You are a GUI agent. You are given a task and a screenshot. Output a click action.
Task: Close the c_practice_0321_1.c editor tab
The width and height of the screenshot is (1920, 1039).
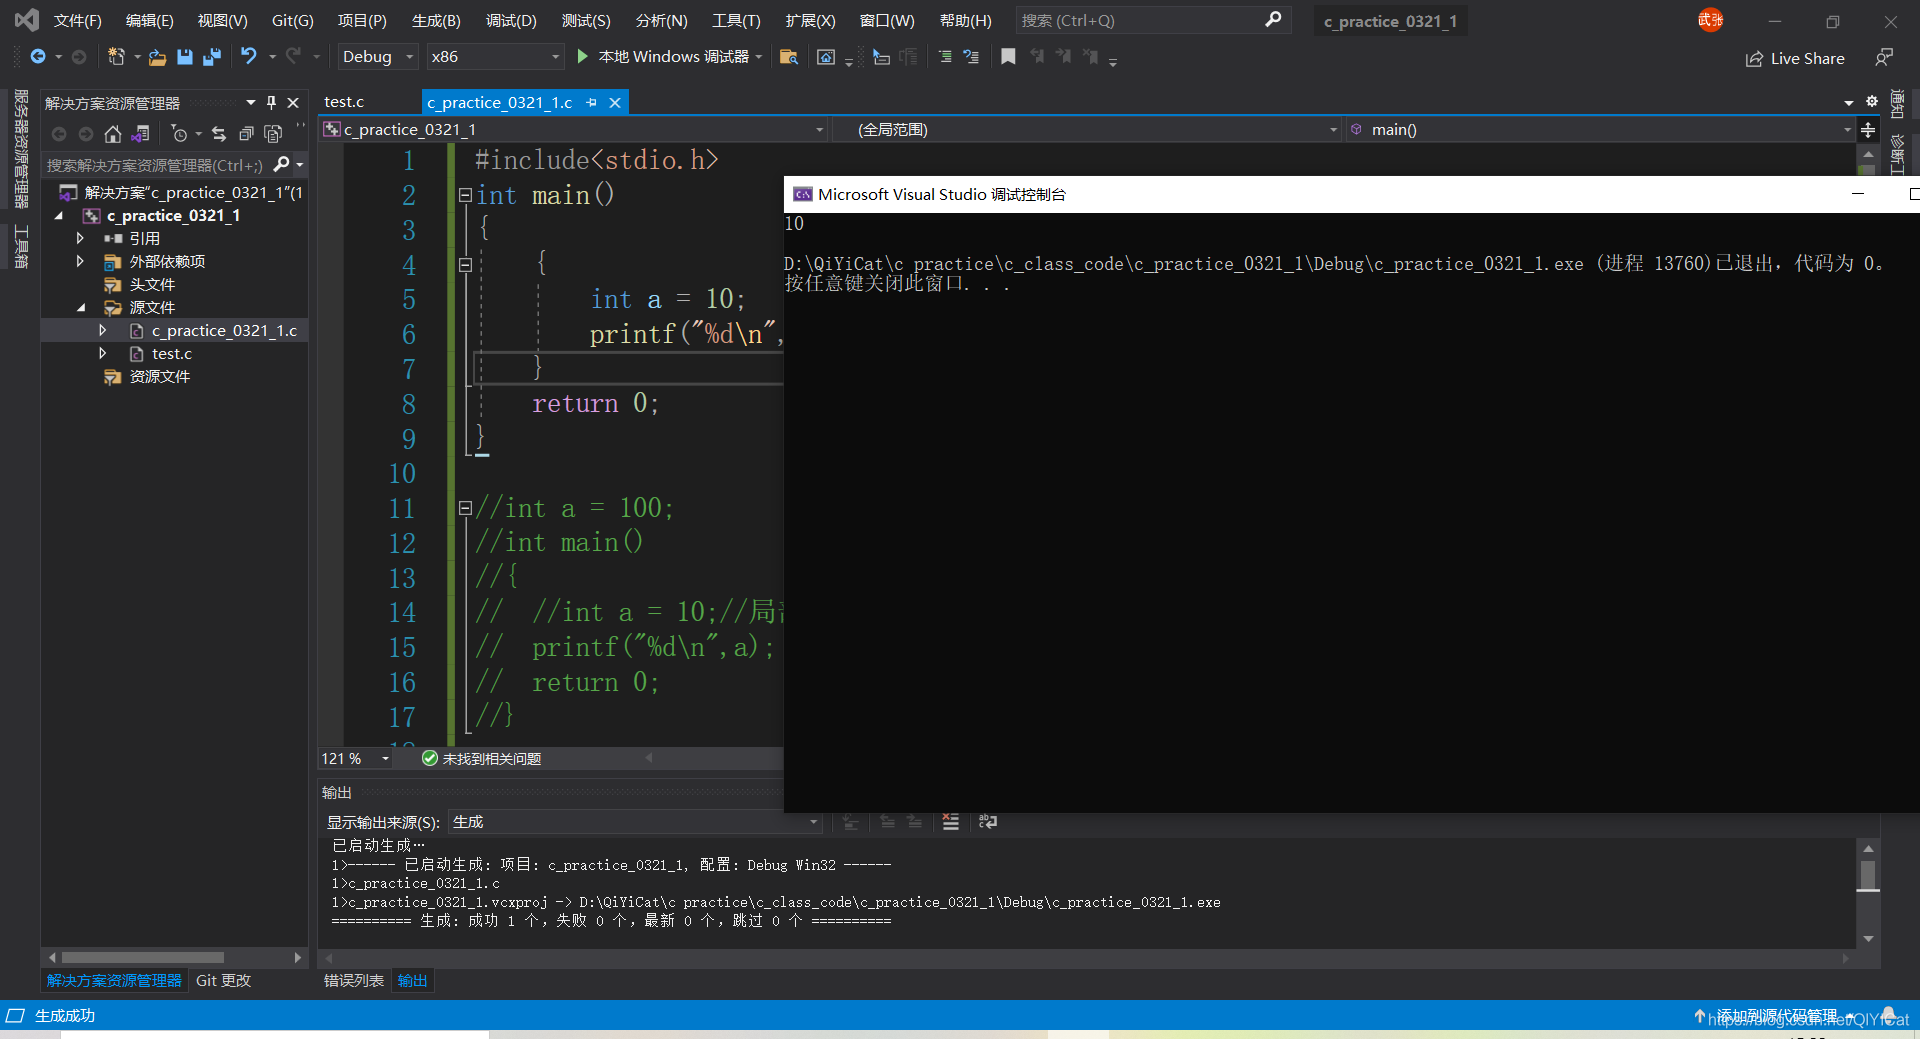point(615,102)
